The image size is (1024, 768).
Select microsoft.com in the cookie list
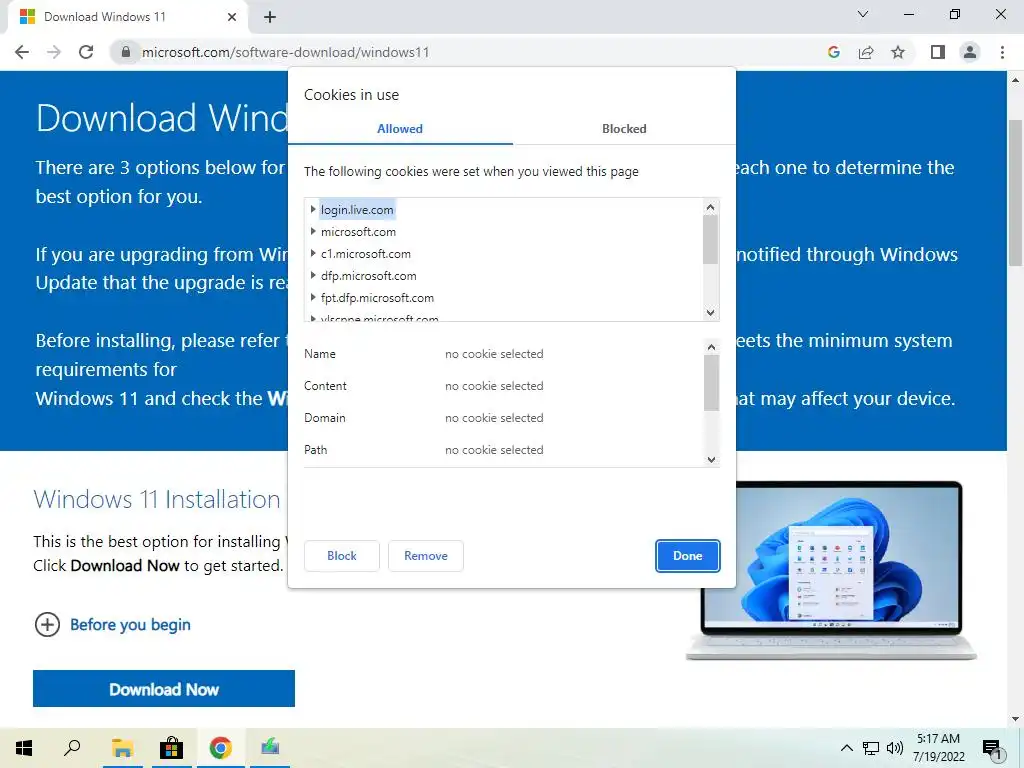pos(359,232)
